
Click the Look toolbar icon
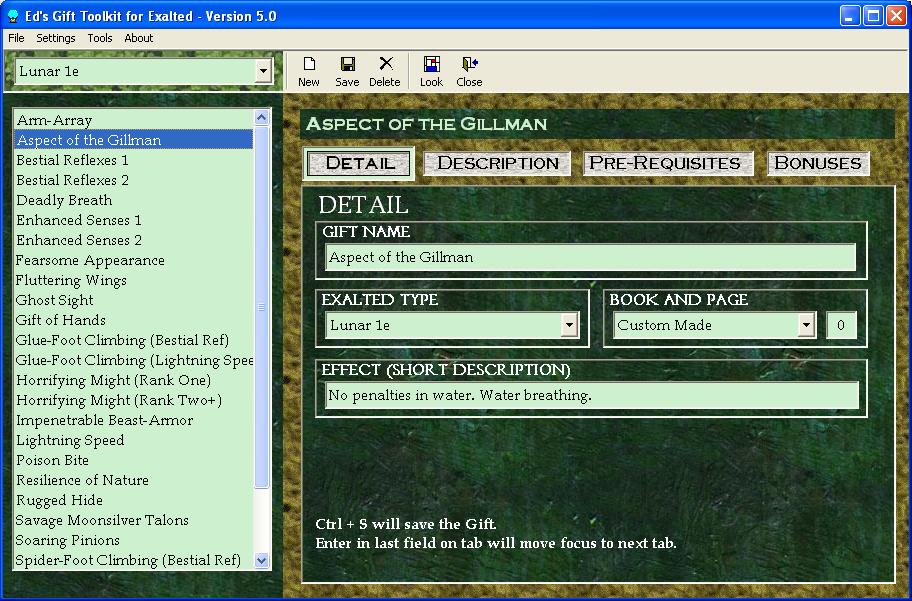[x=431, y=65]
